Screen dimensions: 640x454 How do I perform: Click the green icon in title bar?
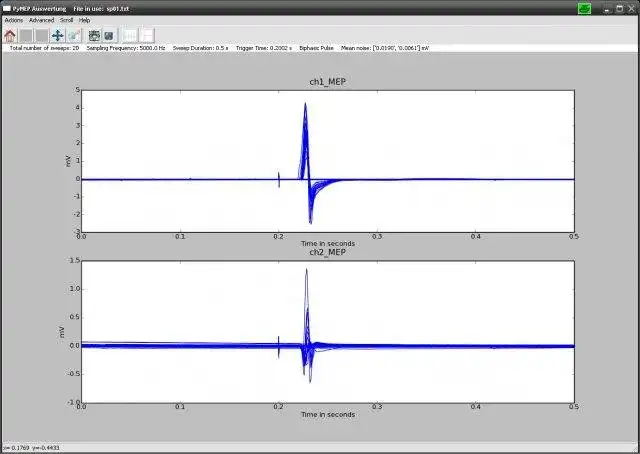click(584, 8)
